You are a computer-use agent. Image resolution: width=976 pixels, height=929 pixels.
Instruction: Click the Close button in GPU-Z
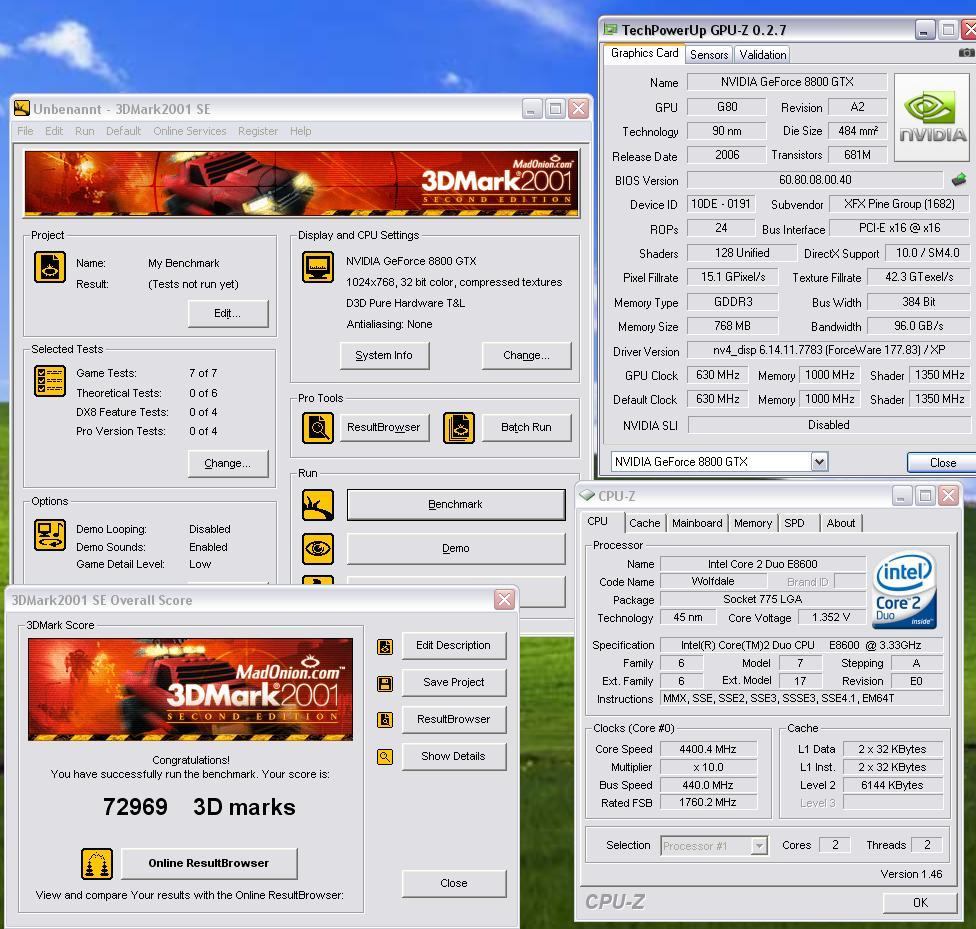942,463
